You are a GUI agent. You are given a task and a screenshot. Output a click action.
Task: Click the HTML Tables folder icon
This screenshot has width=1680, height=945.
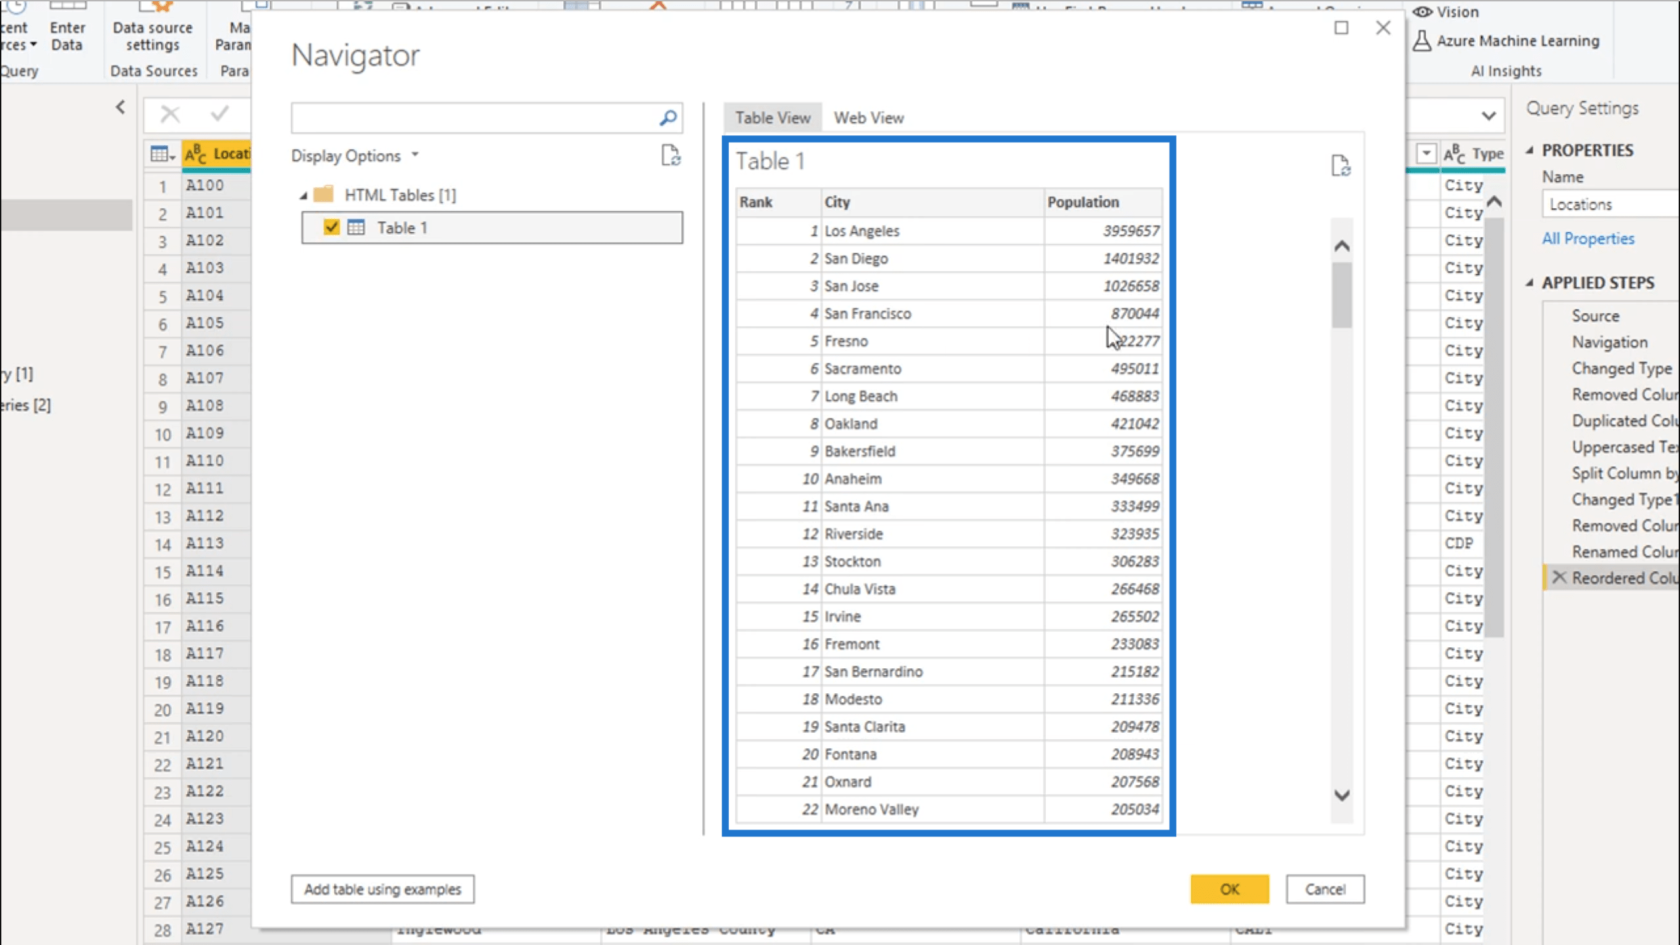323,194
